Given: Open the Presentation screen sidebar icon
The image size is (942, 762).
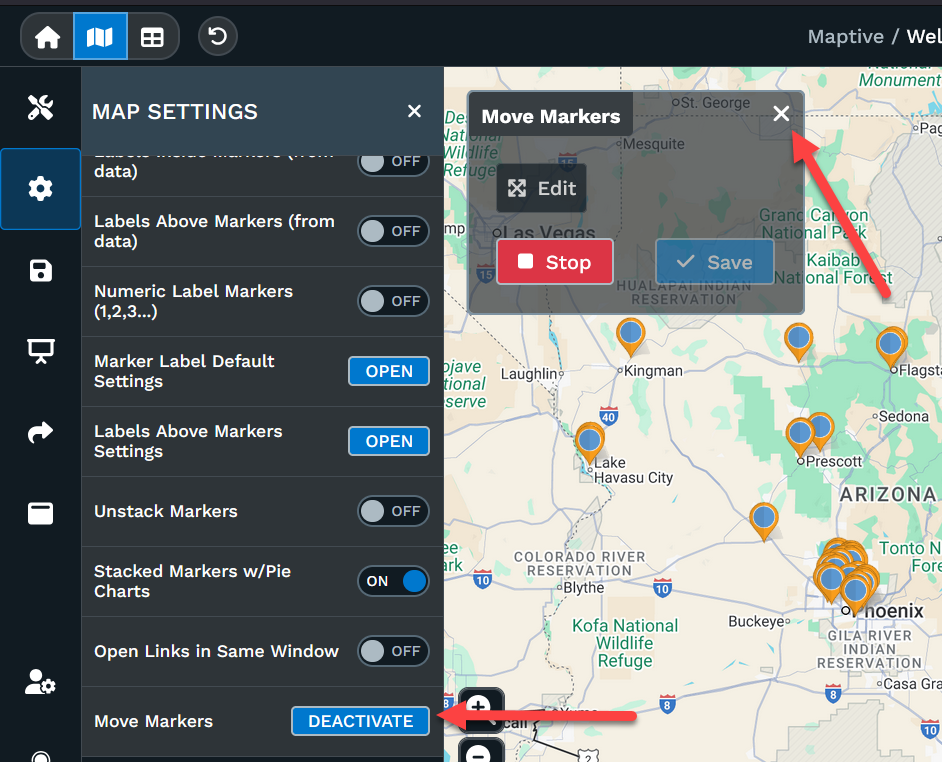Looking at the screenshot, I should coord(40,351).
